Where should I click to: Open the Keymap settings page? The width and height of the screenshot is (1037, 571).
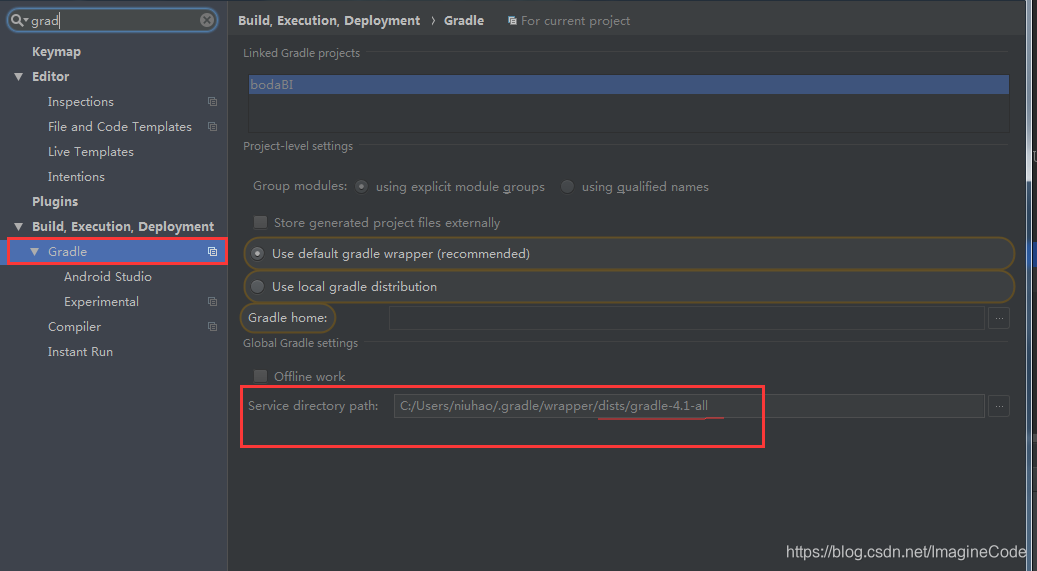(x=56, y=52)
